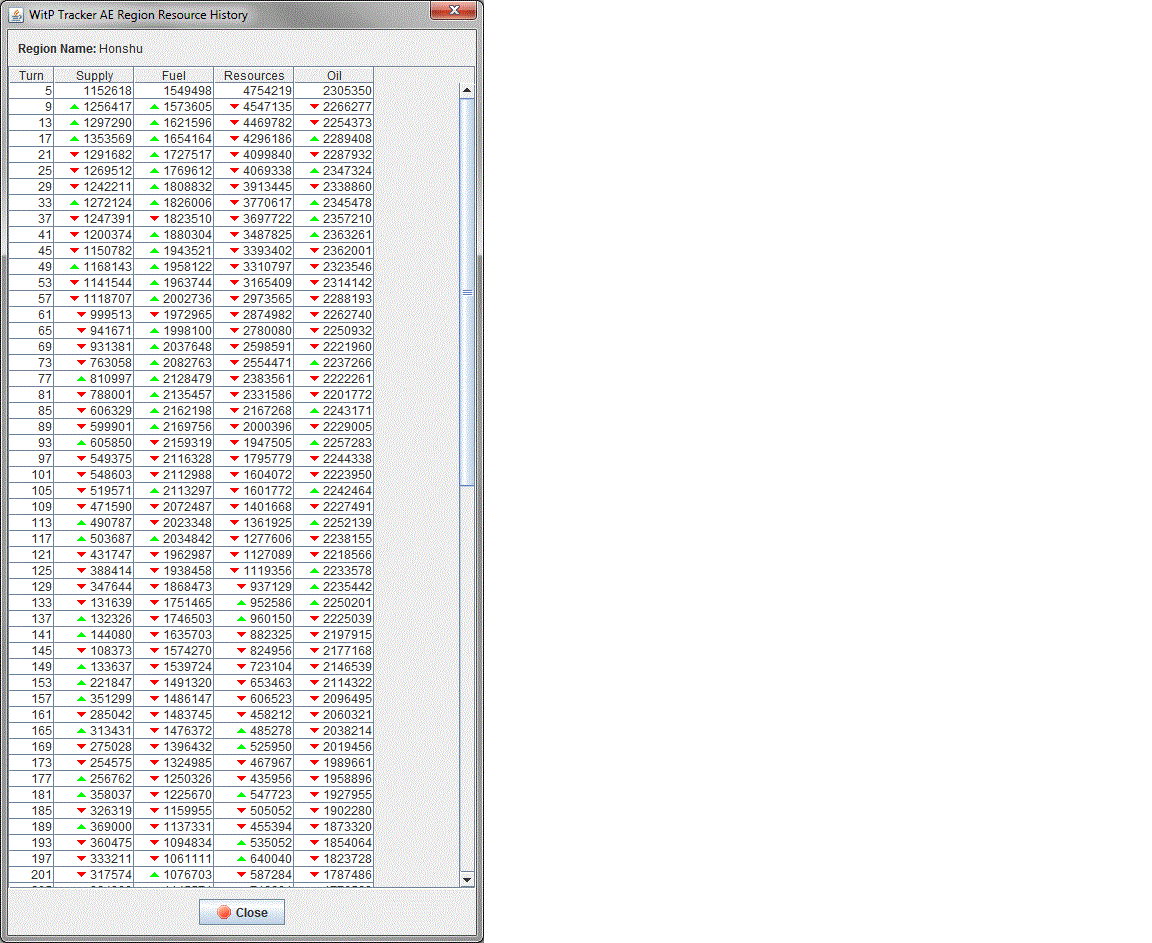The height and width of the screenshot is (943, 1152).
Task: Click Resources cell 937129
Action: click(x=253, y=587)
